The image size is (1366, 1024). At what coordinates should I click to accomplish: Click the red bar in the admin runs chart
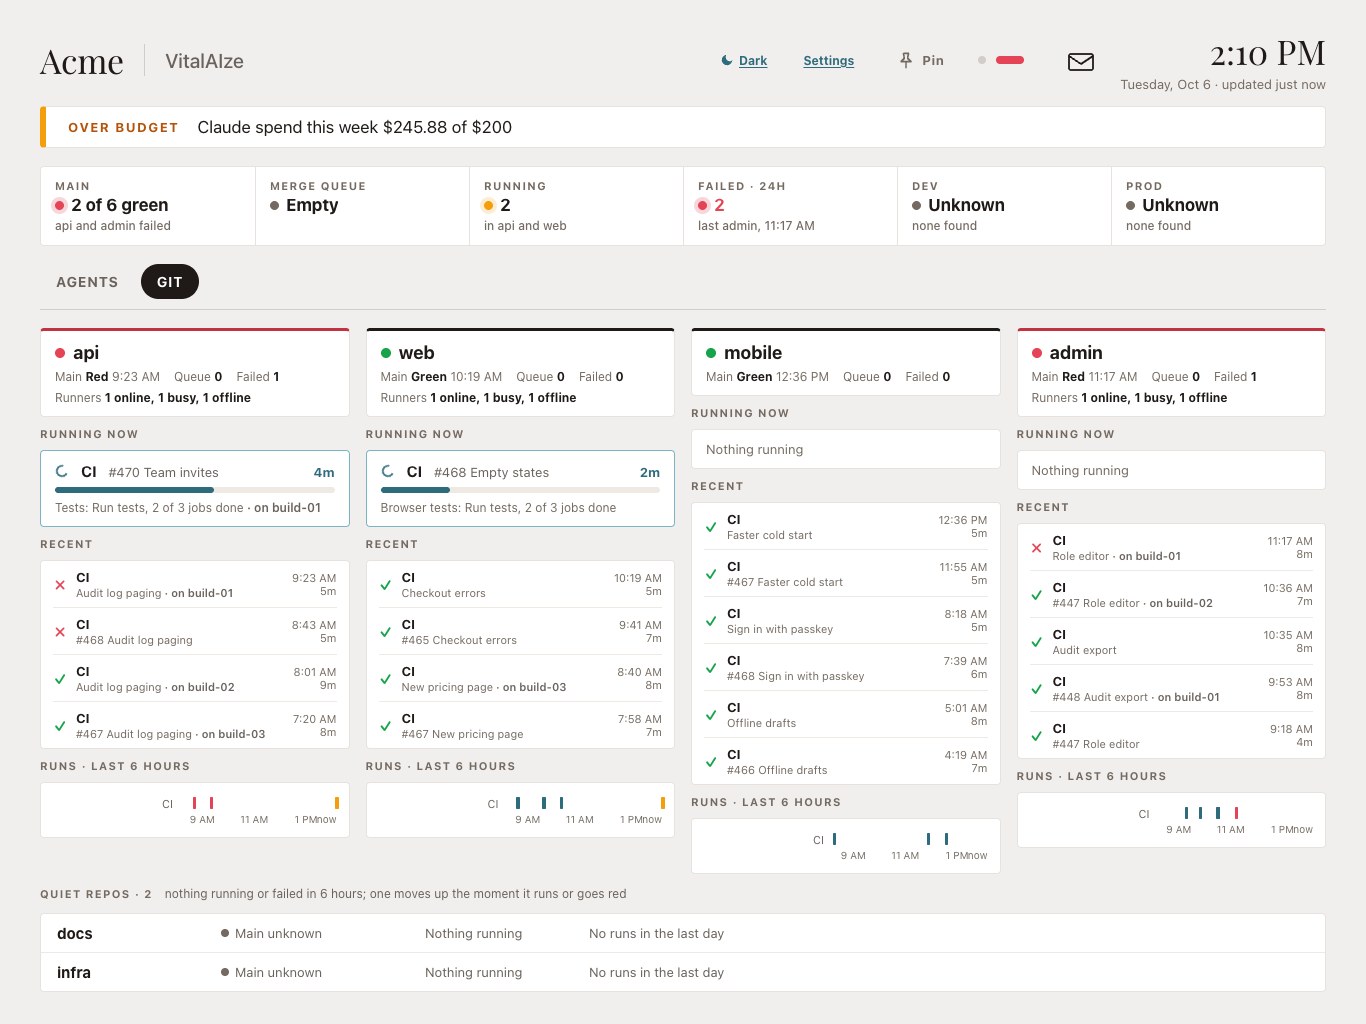[1237, 813]
